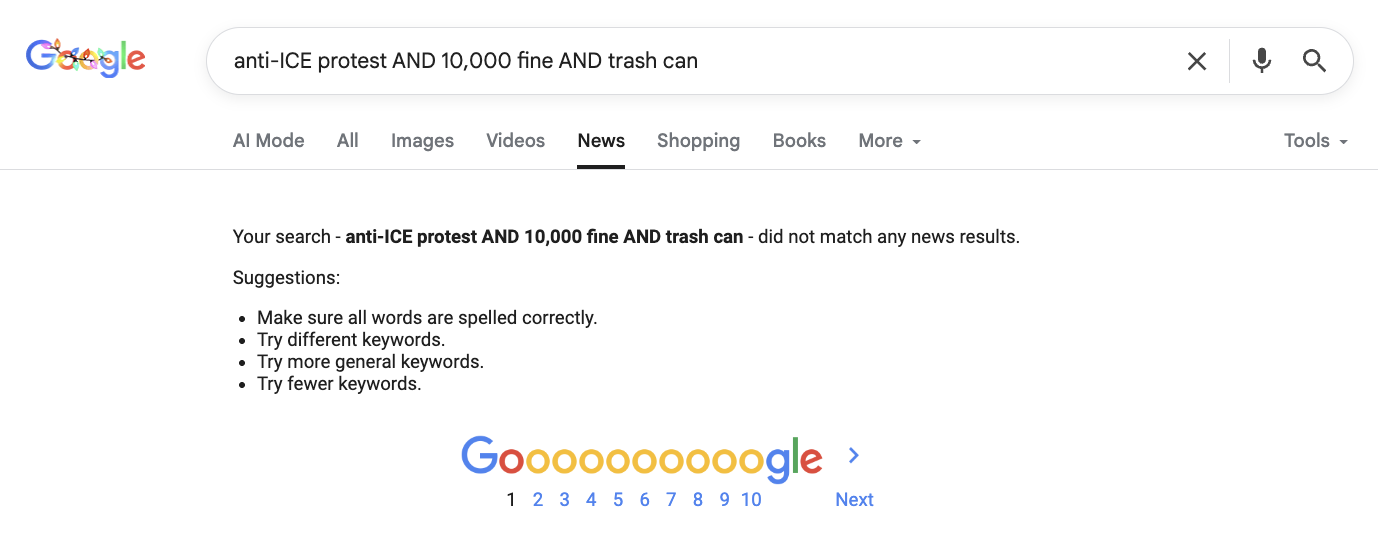Select the Videos tab

pos(515,141)
